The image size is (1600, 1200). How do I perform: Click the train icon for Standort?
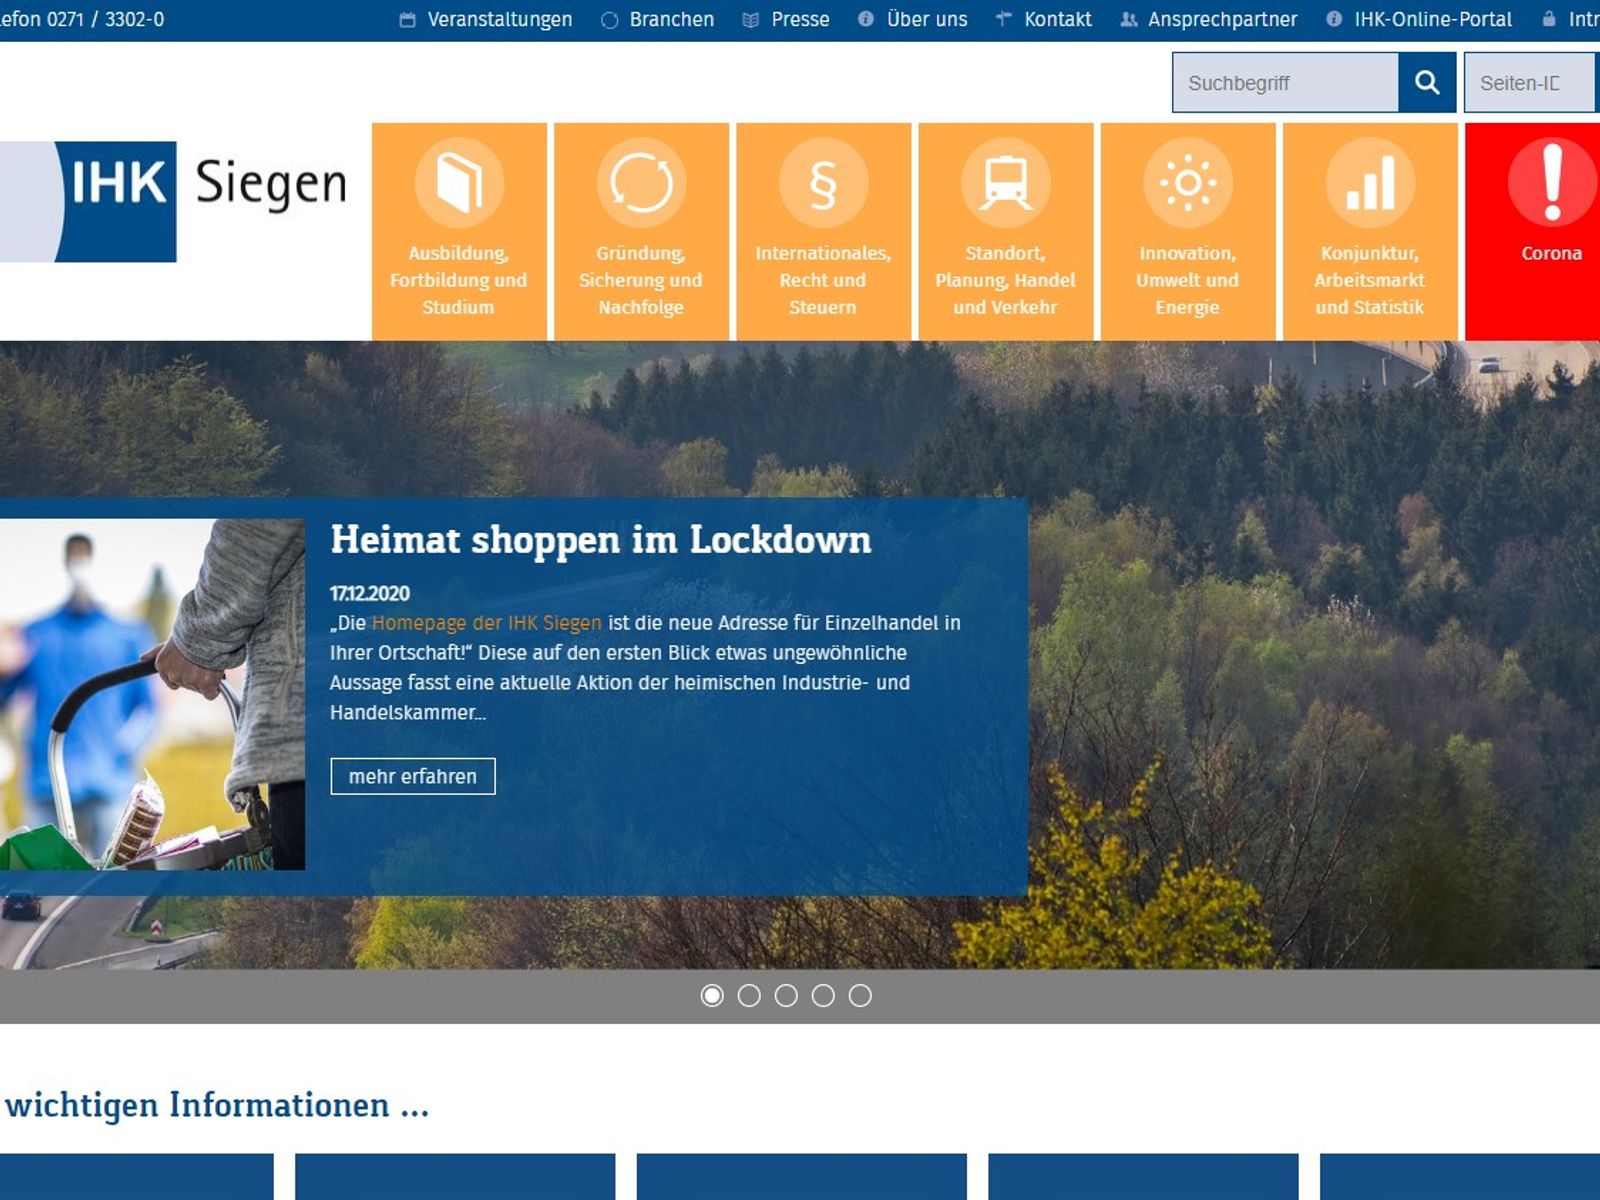click(x=1006, y=182)
